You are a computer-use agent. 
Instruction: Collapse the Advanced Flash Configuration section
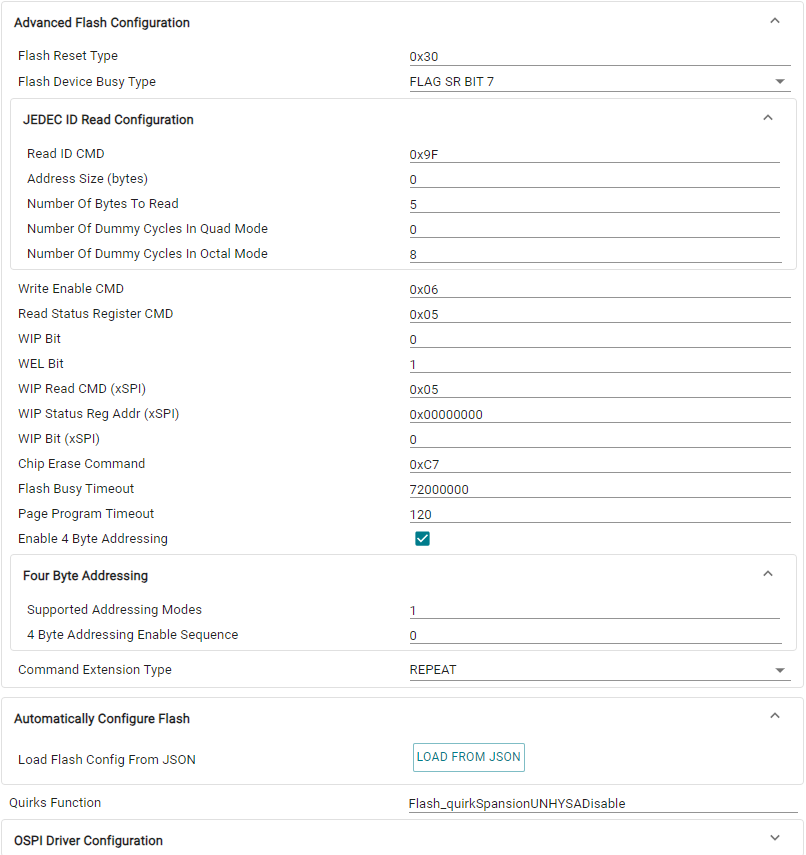point(775,21)
